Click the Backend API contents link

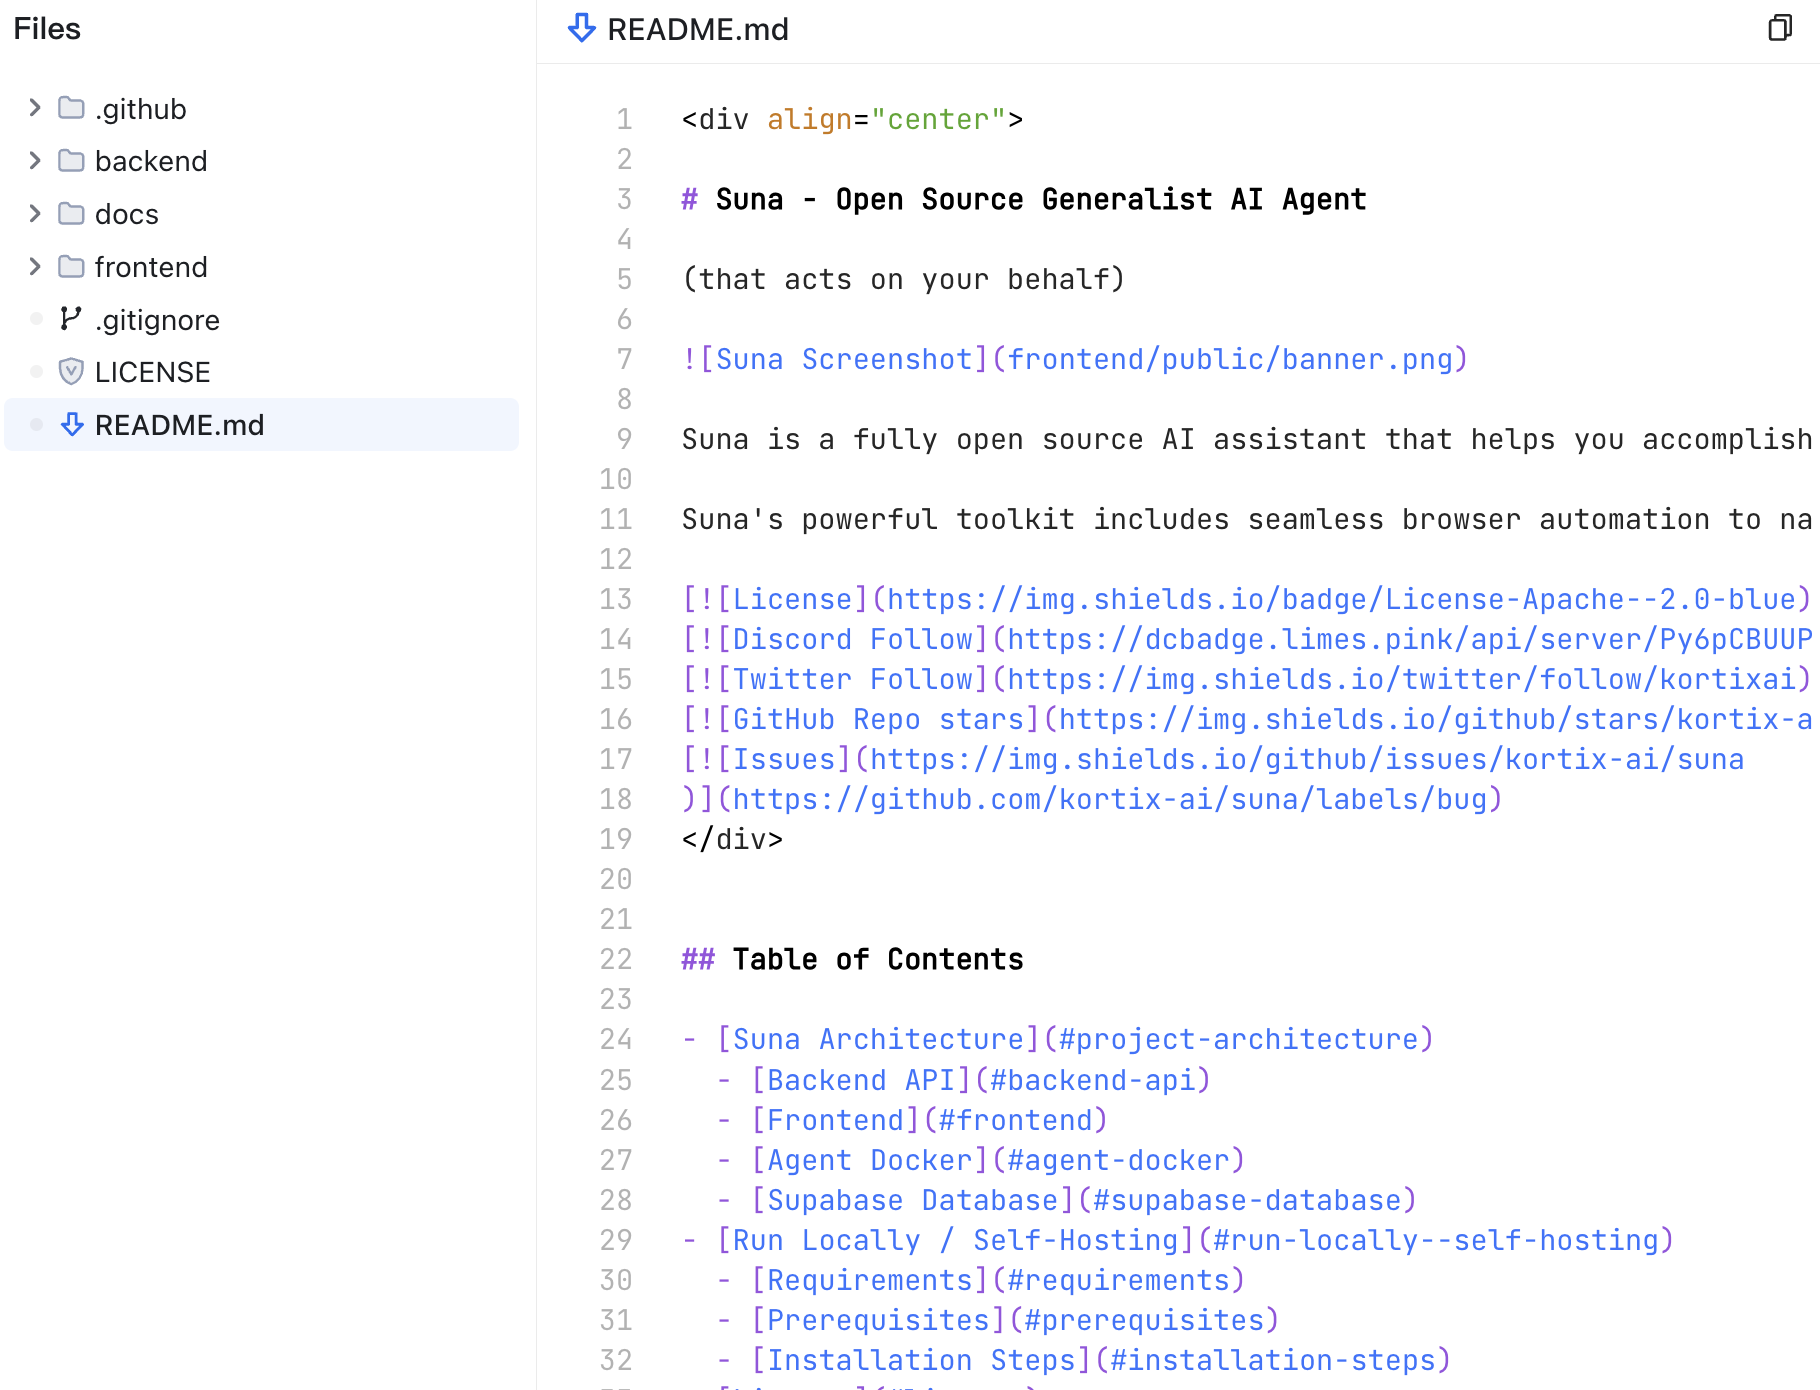coord(981,1080)
